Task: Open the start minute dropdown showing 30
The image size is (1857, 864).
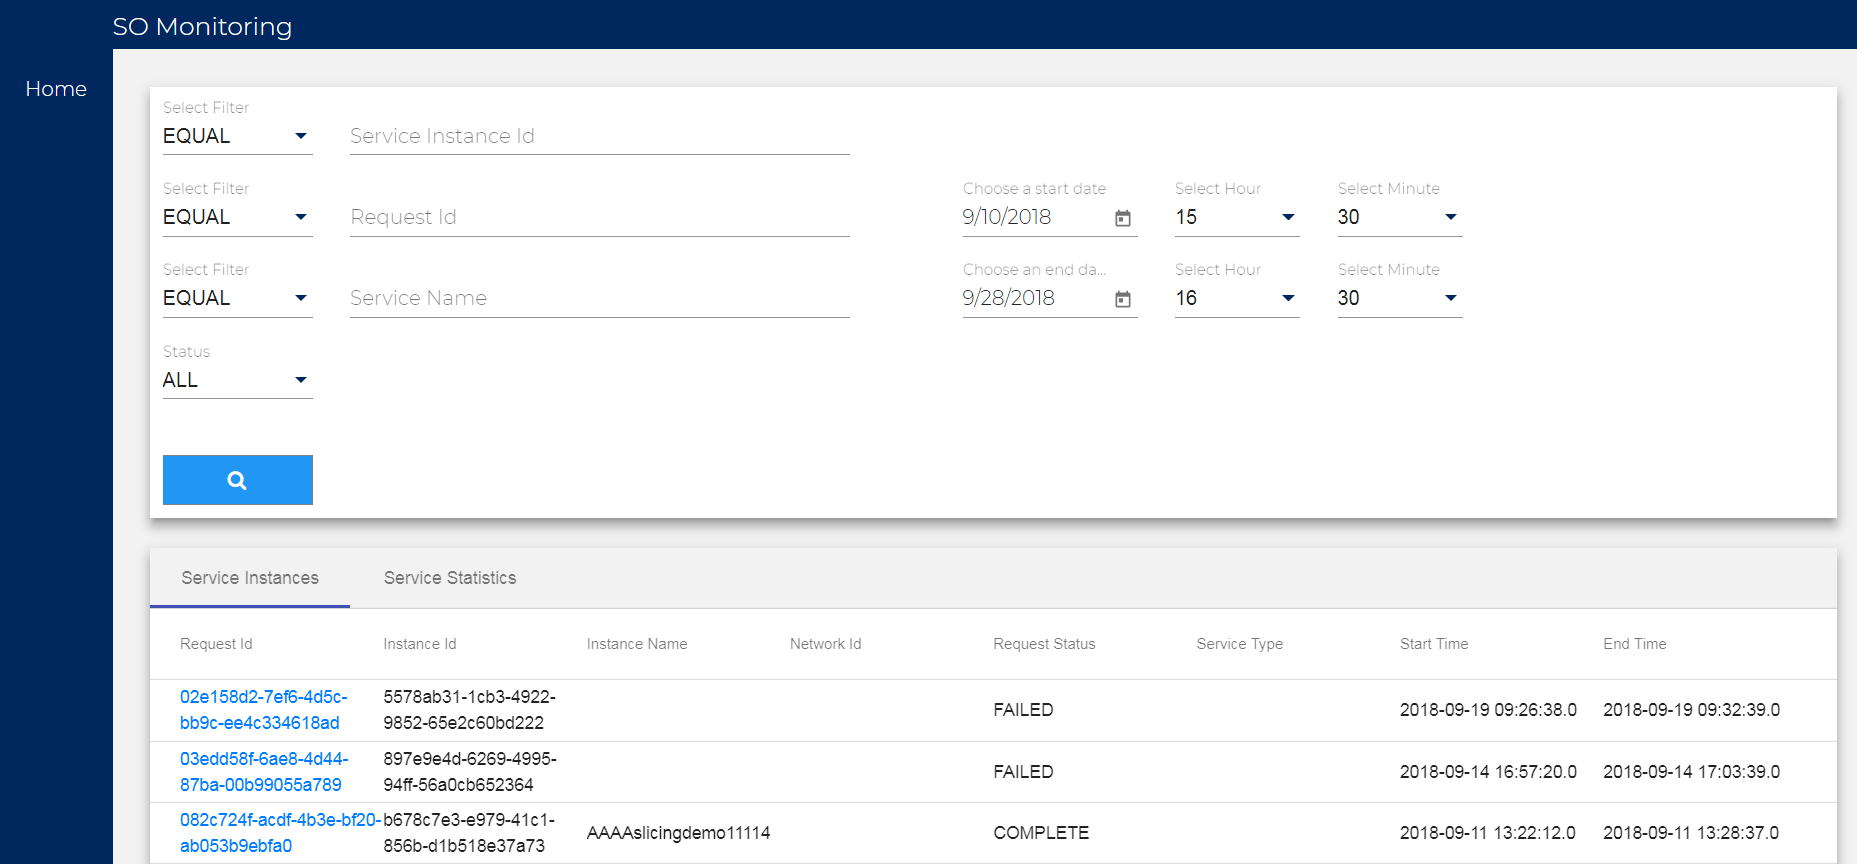Action: coord(1400,217)
